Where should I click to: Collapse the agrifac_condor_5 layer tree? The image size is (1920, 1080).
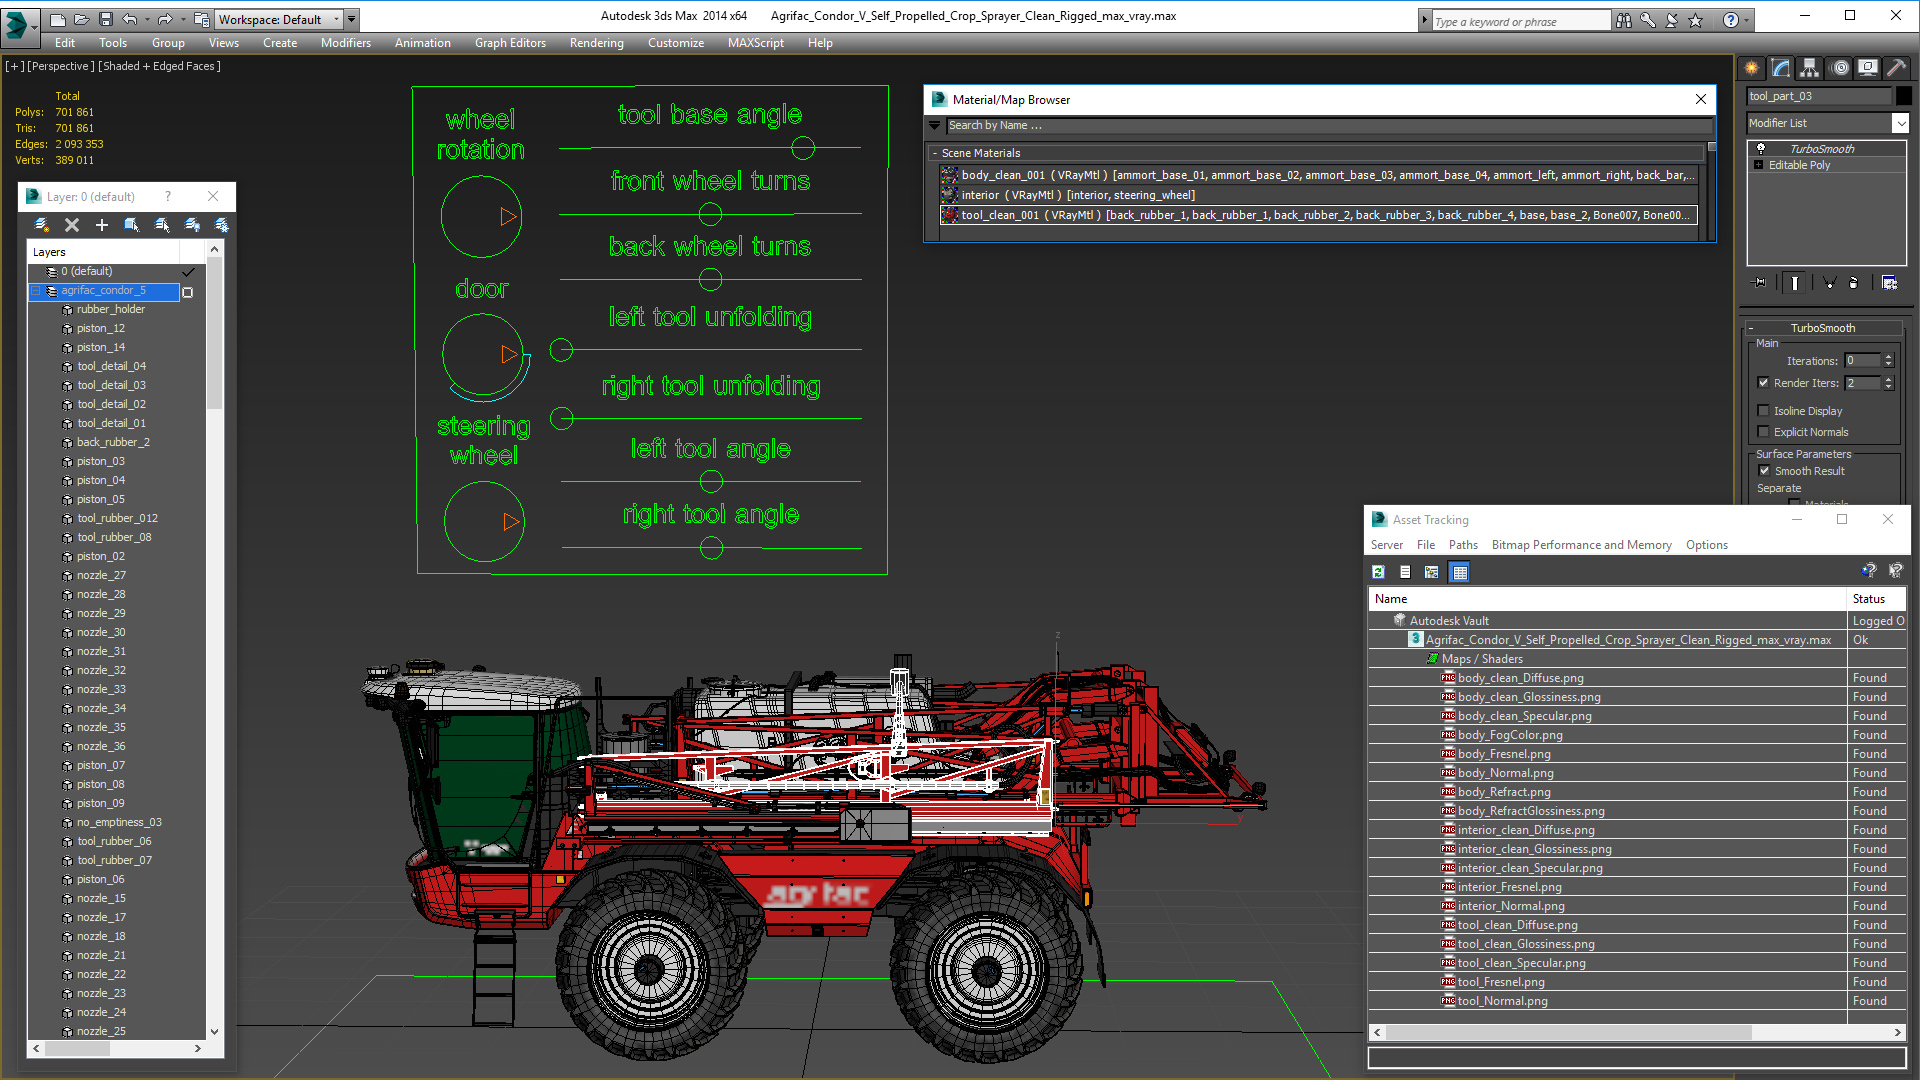[x=36, y=291]
